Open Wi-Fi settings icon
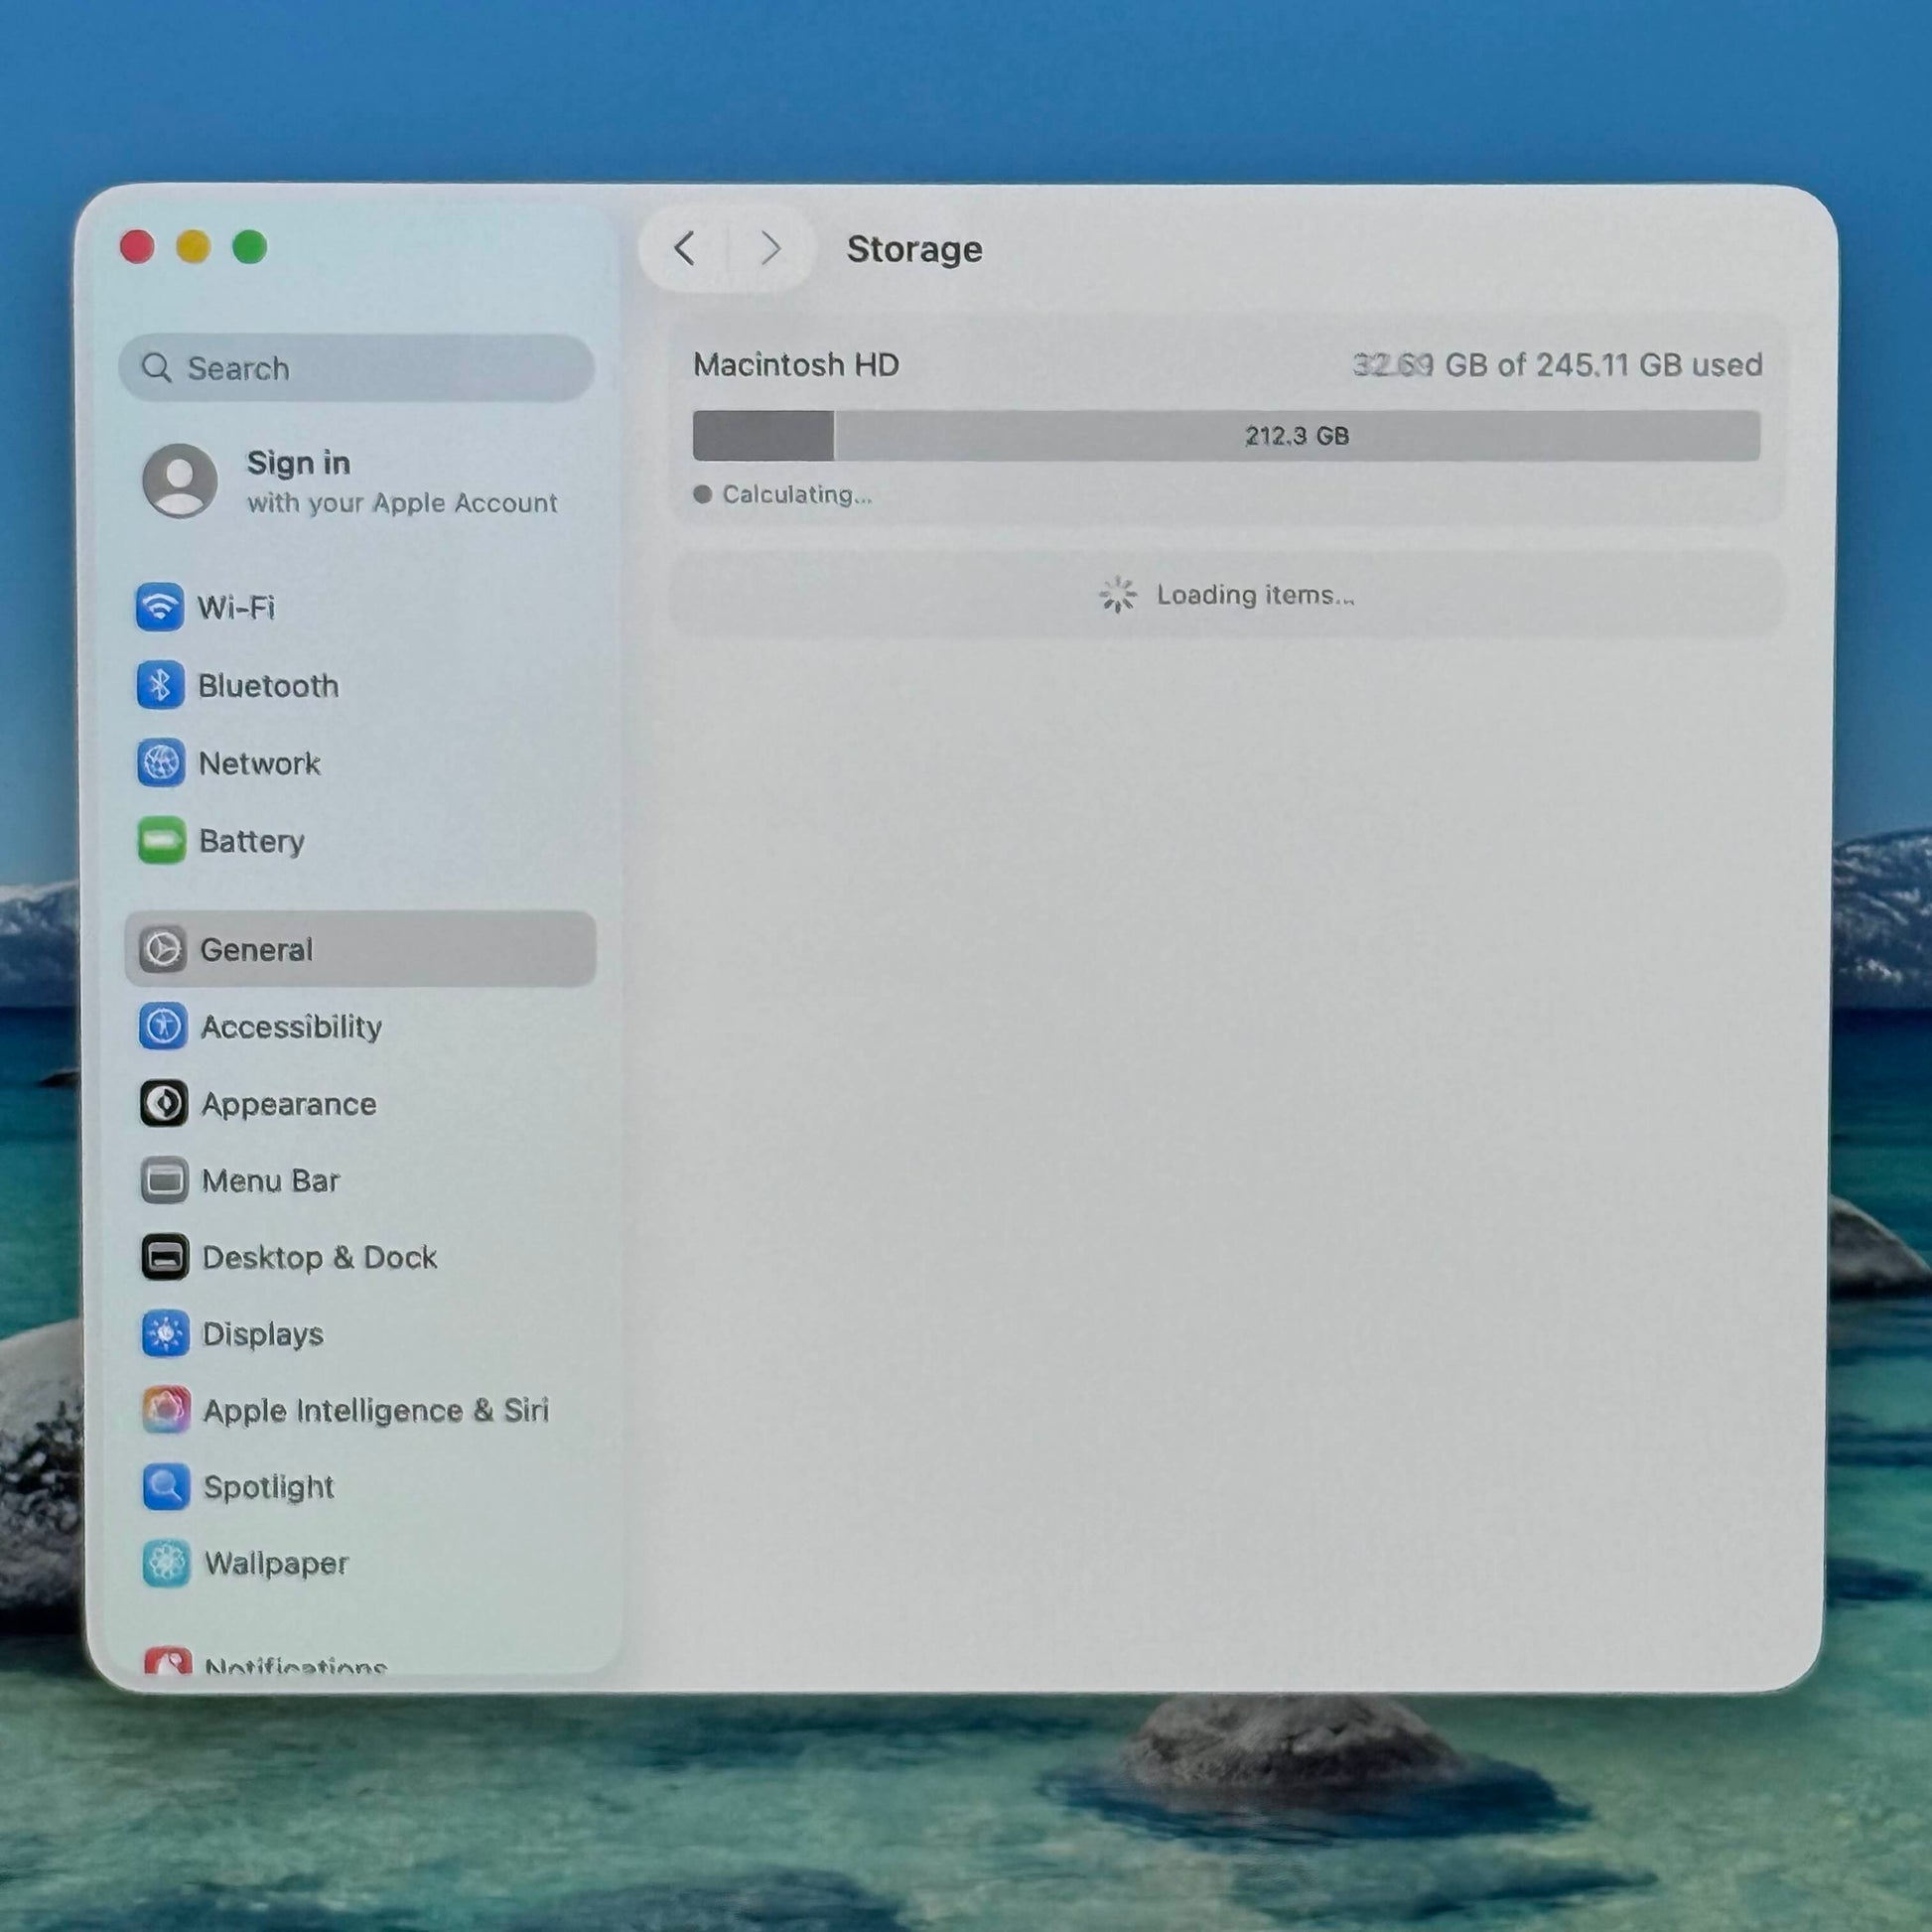Screen dimensions: 1932x1932 [x=159, y=607]
